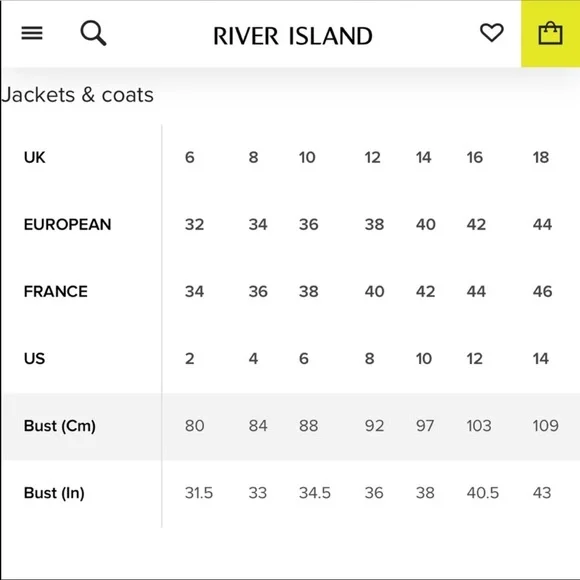The height and width of the screenshot is (580, 580).
Task: Open the hamburger menu icon
Action: [x=32, y=33]
